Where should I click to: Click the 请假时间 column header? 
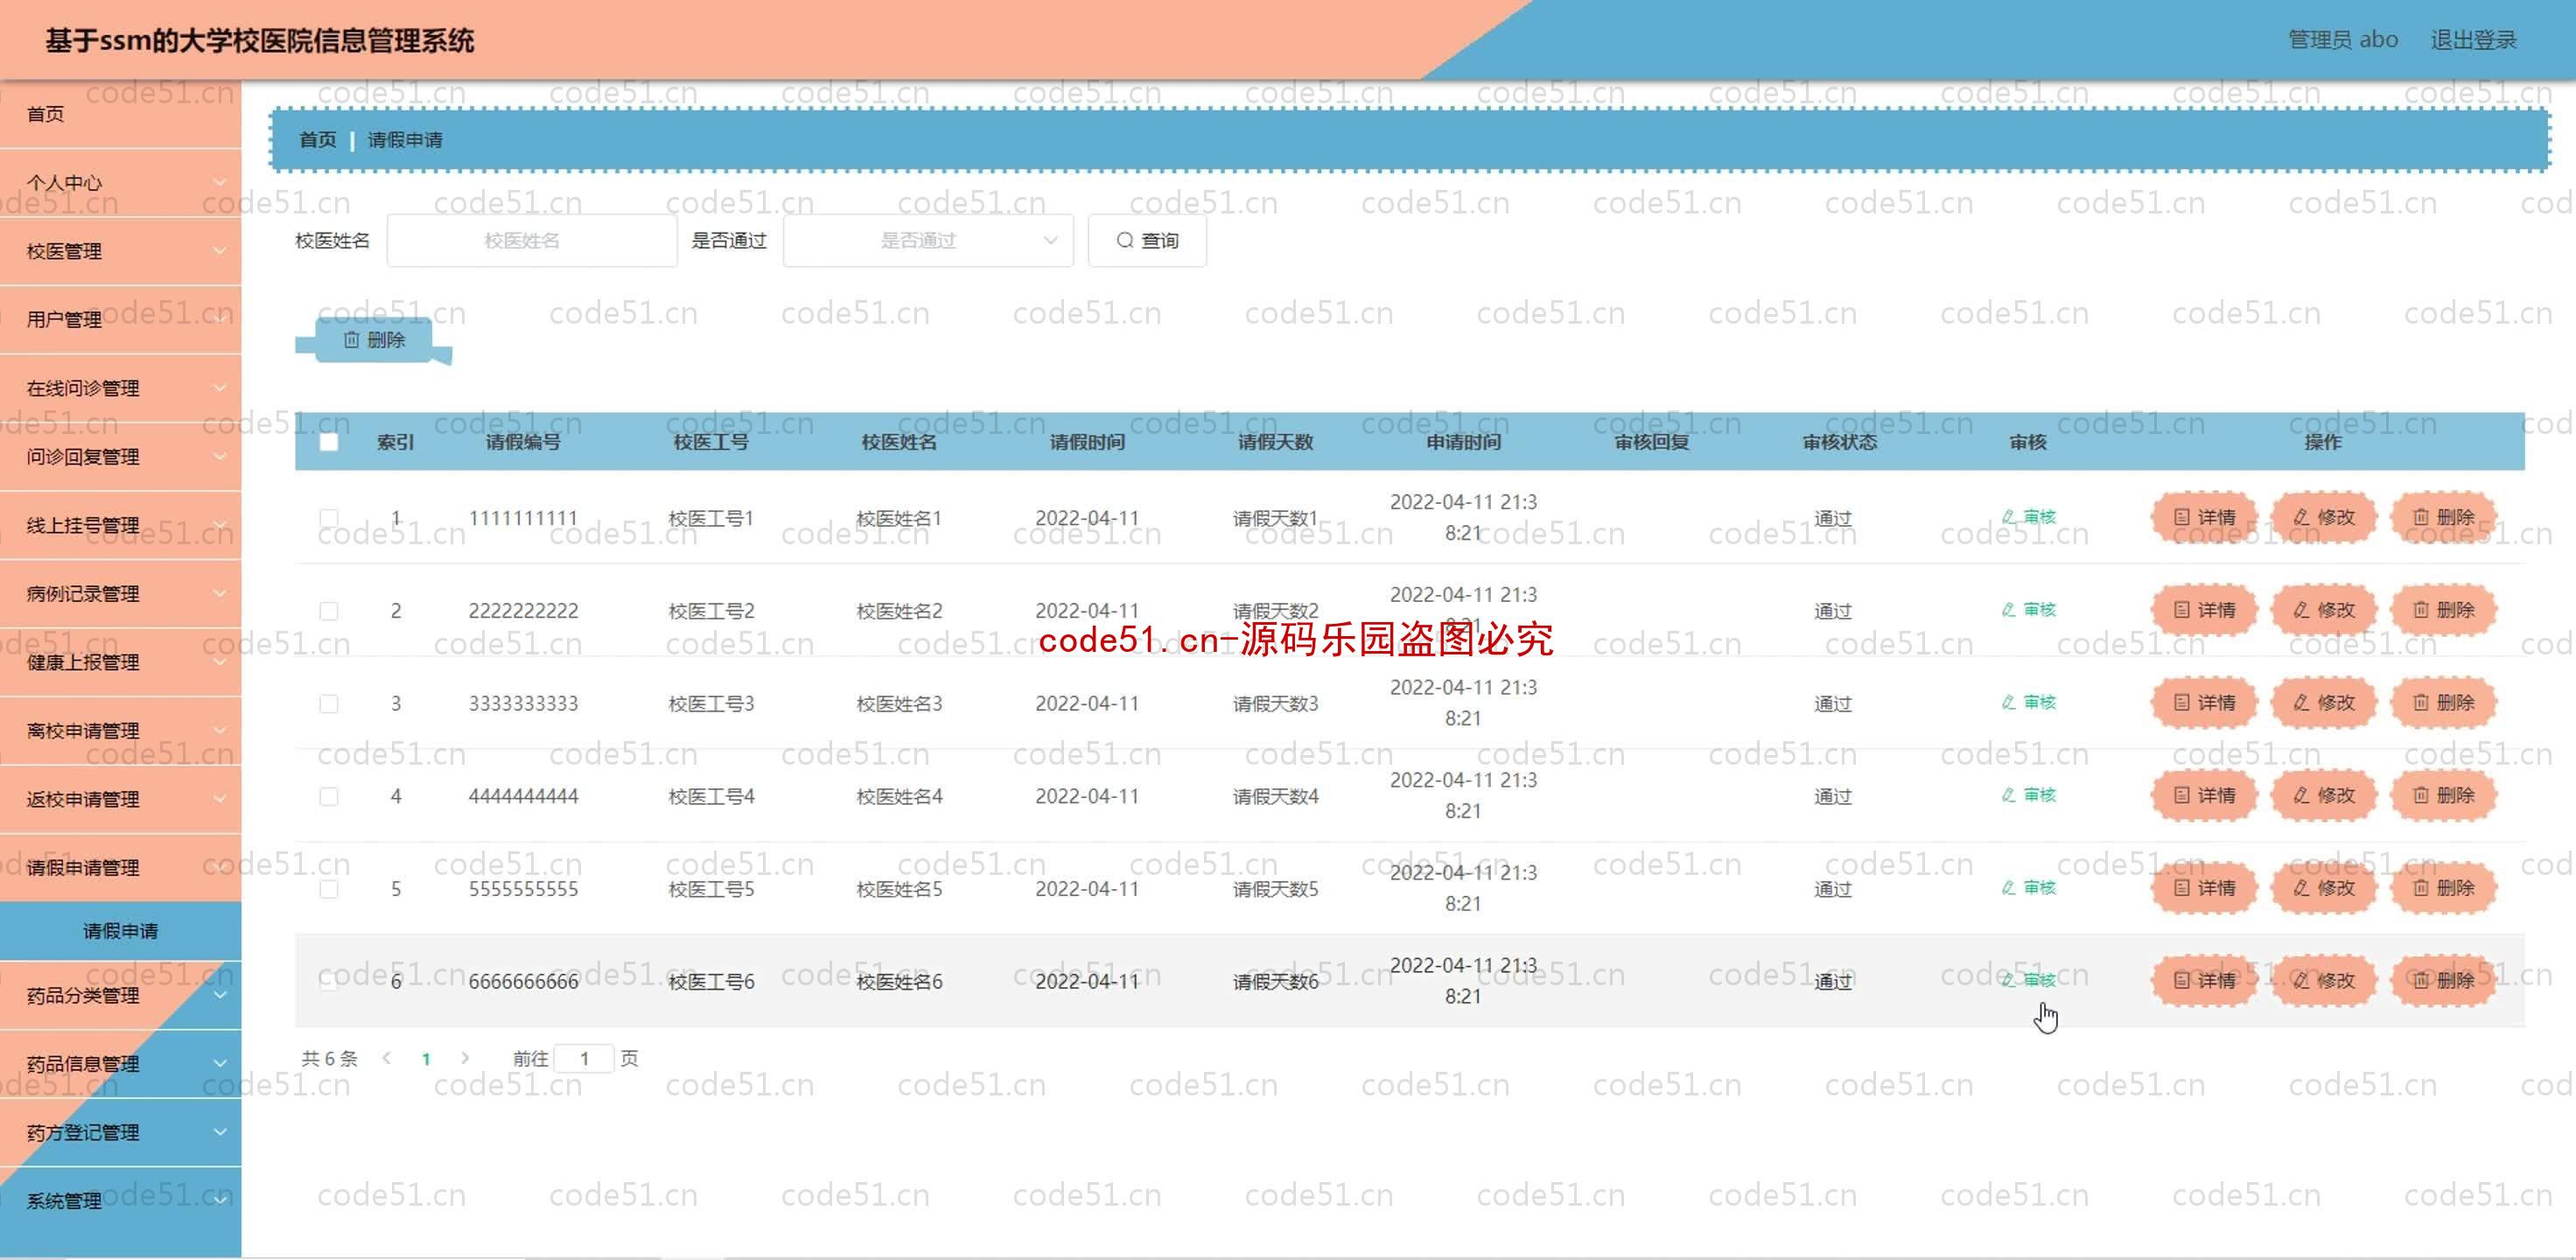[x=1087, y=442]
